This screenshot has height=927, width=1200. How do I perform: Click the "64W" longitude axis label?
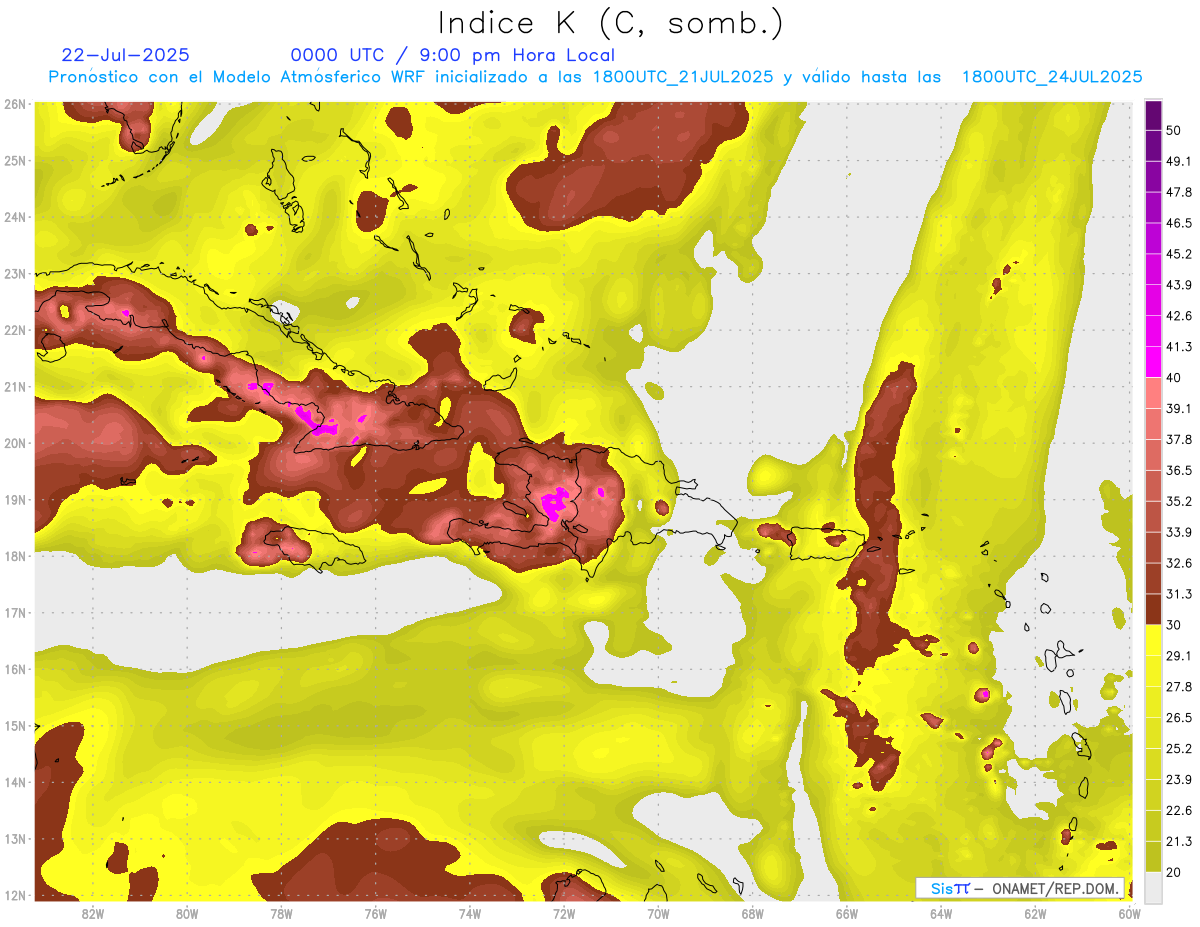pos(941,914)
